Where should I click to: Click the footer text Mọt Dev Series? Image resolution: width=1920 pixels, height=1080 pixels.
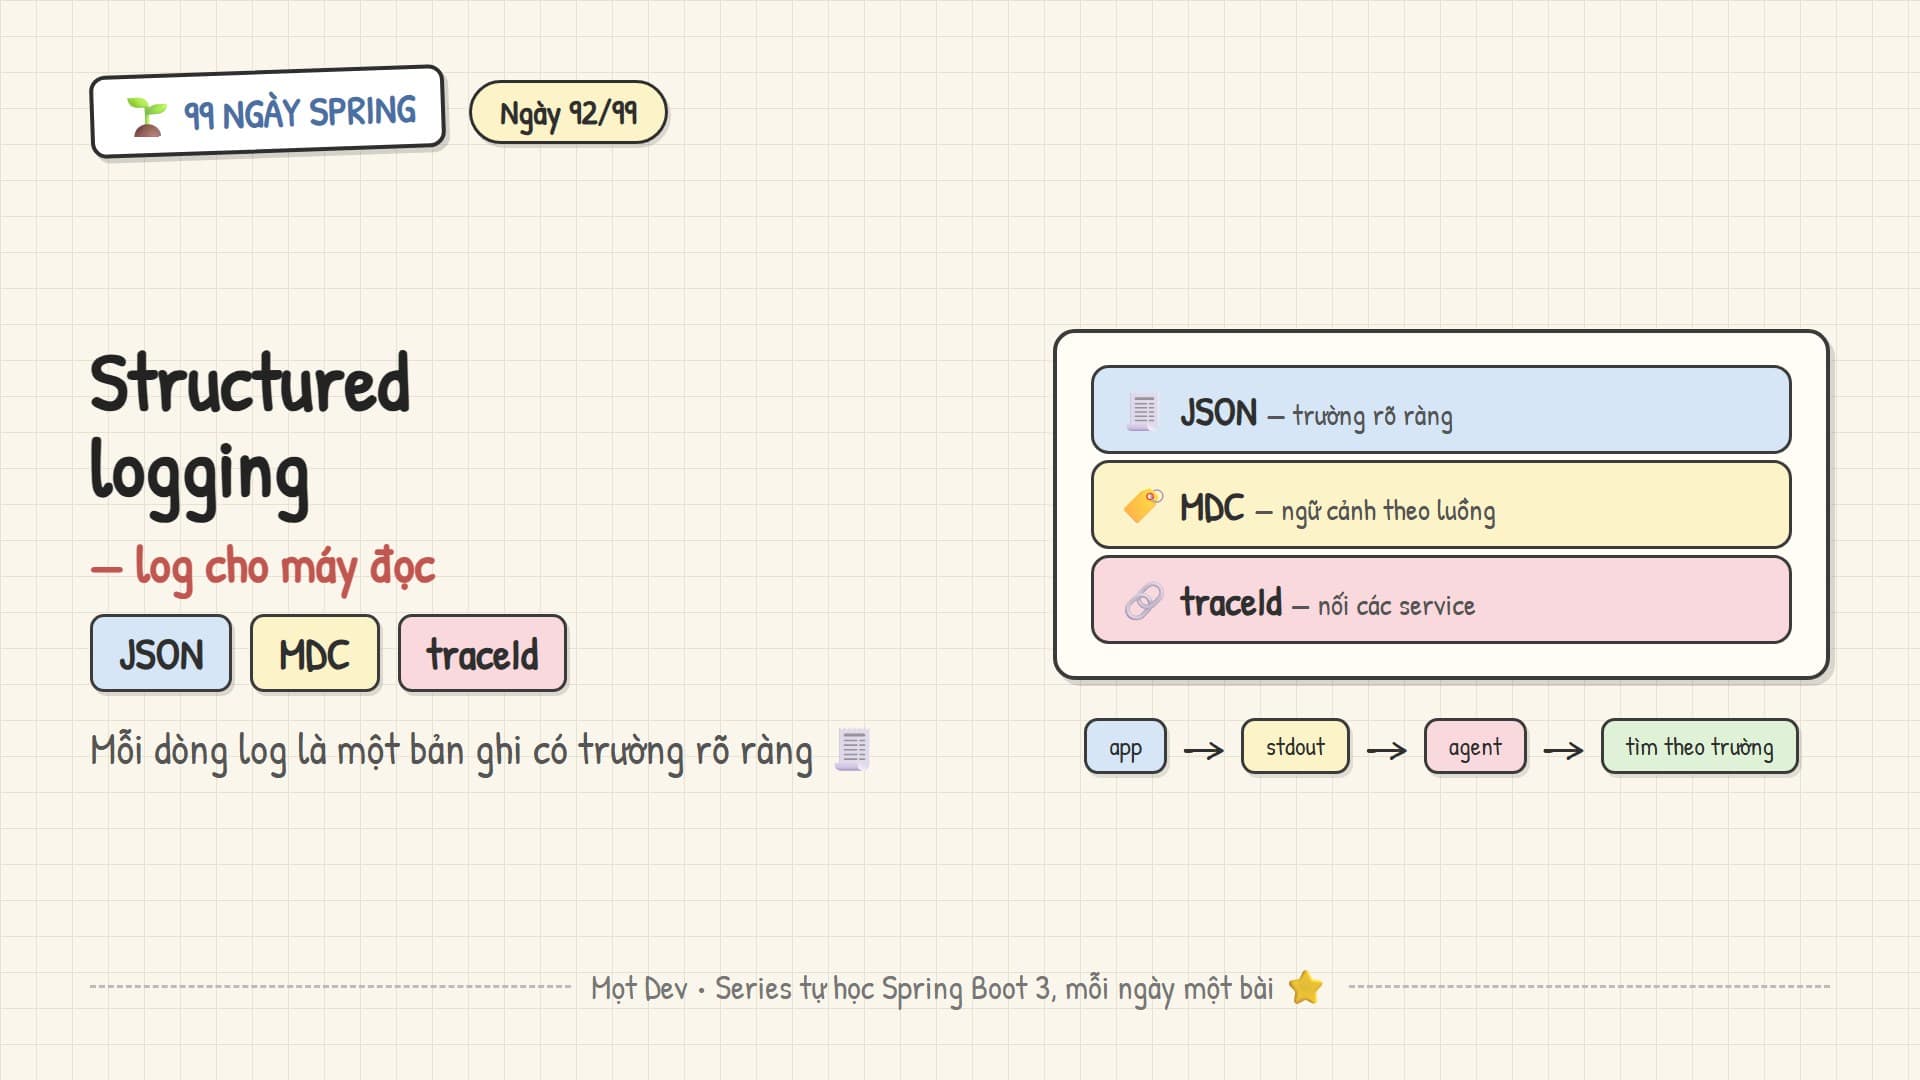click(x=932, y=989)
